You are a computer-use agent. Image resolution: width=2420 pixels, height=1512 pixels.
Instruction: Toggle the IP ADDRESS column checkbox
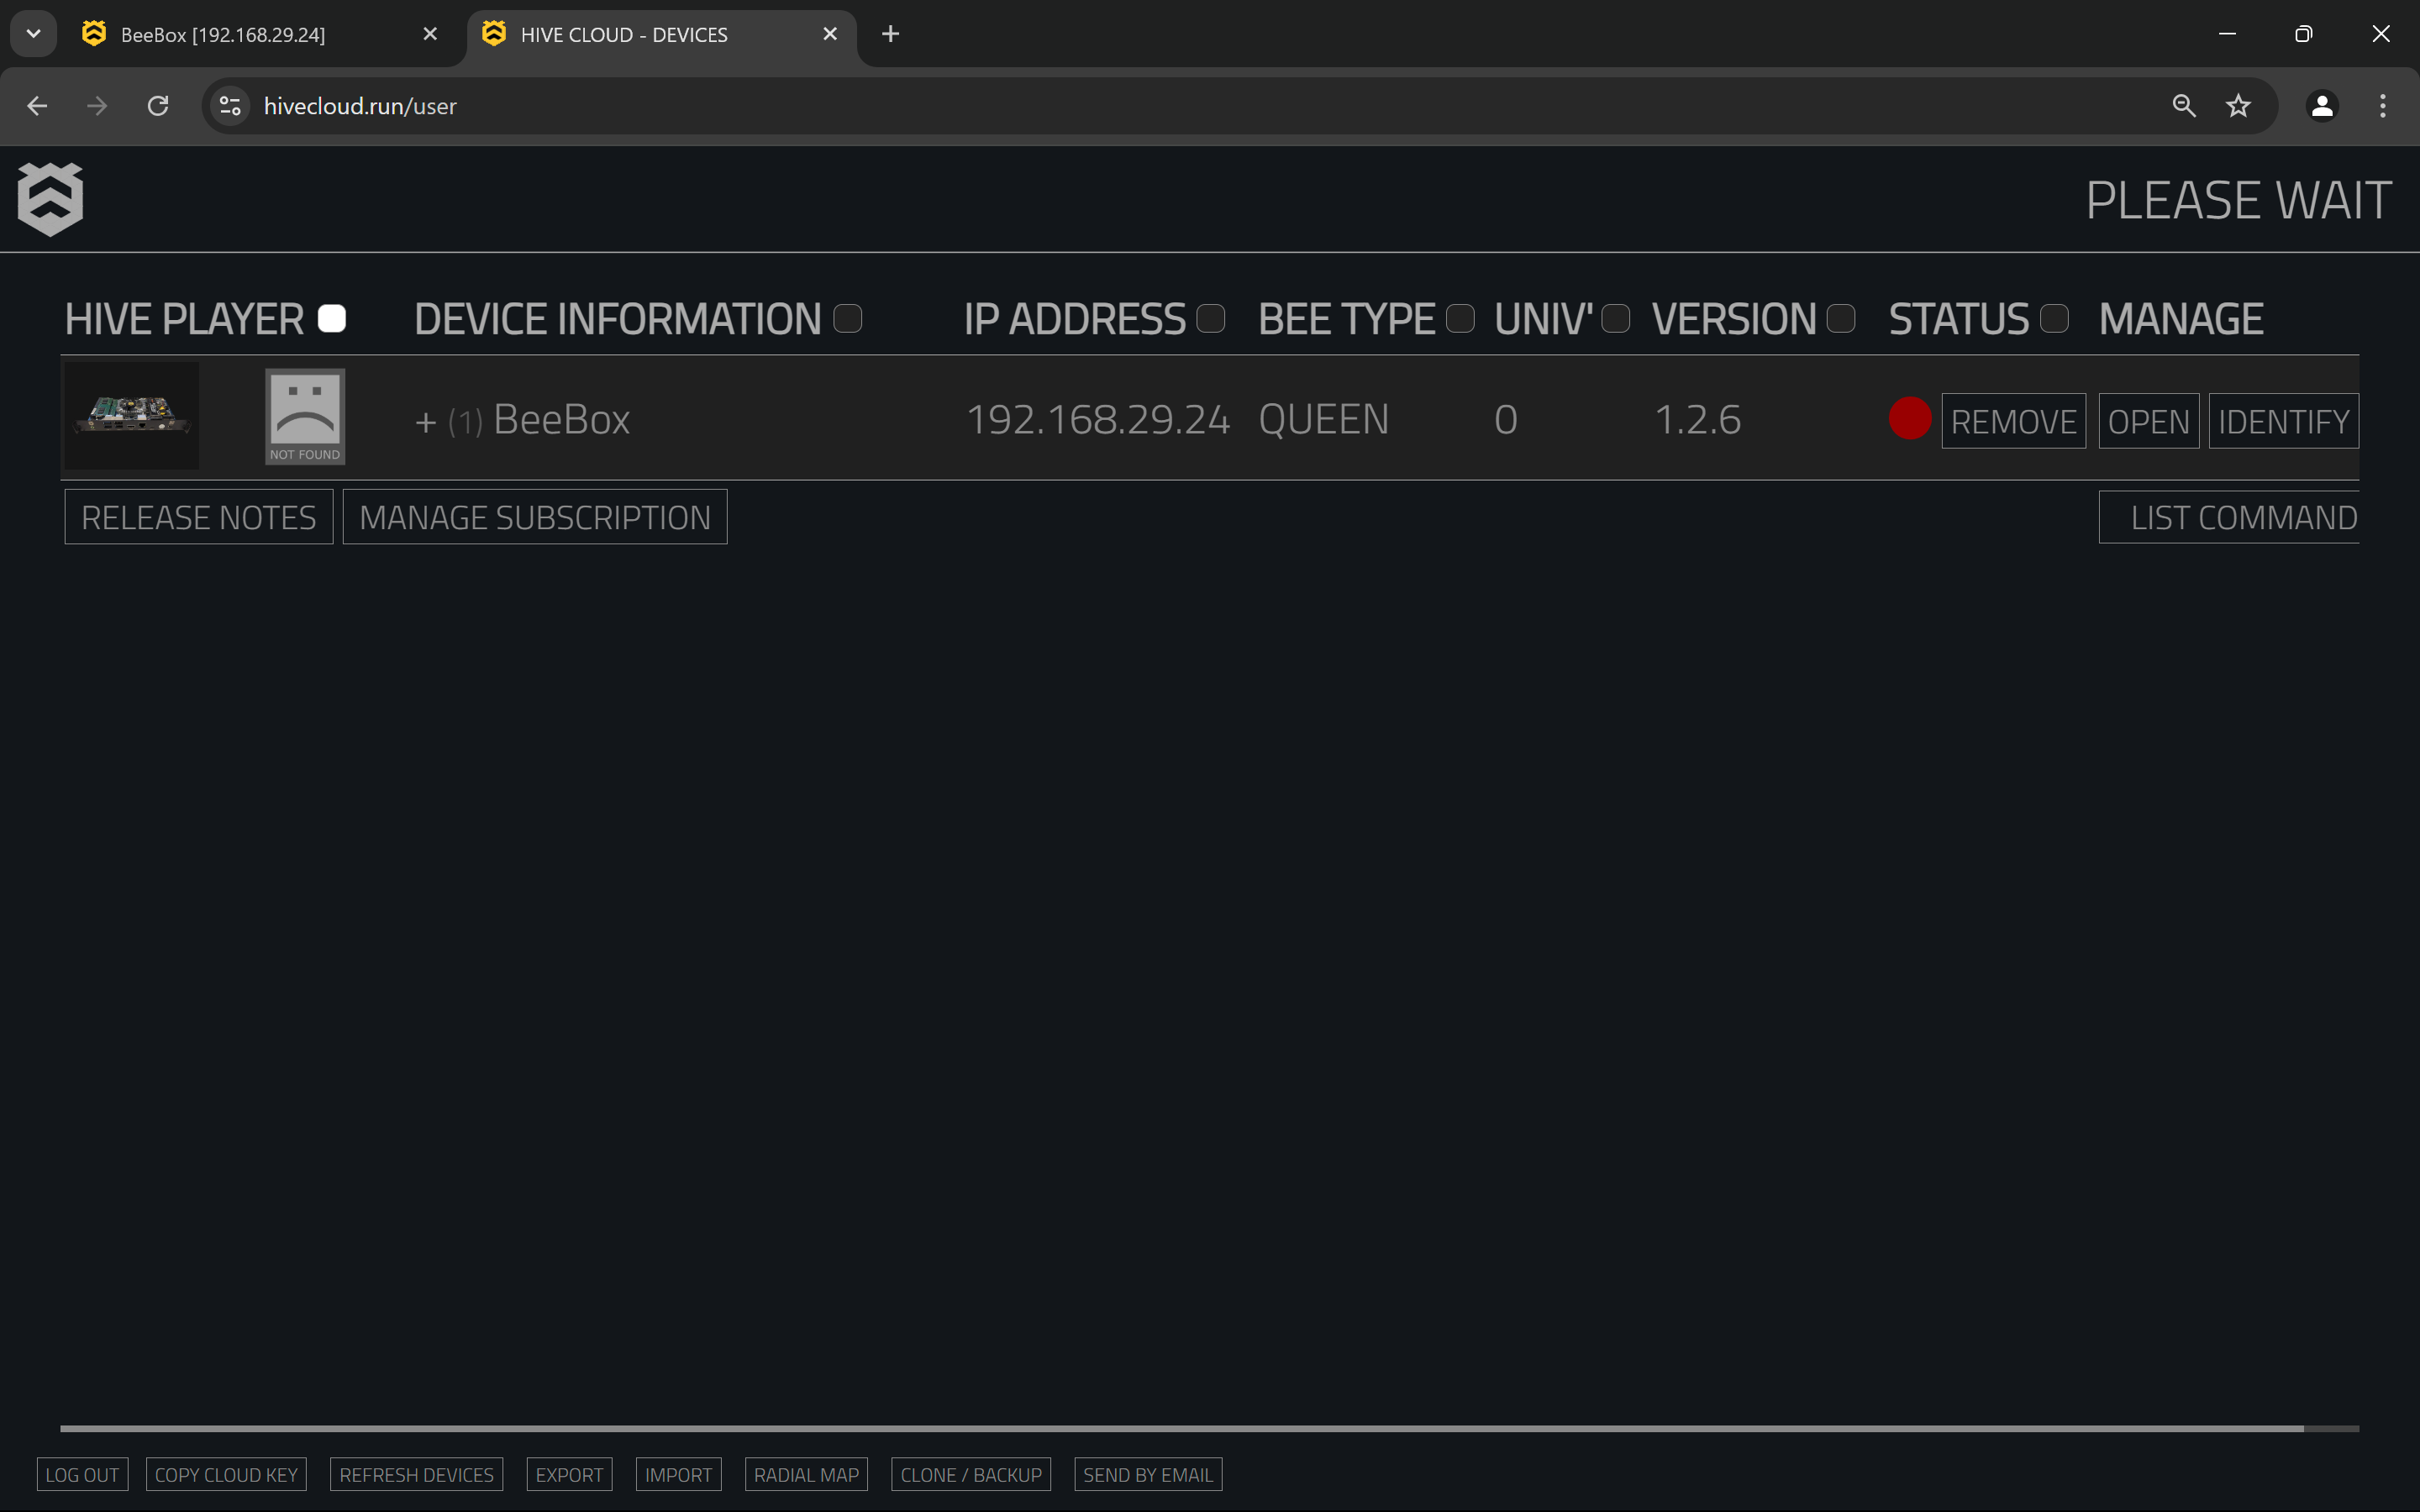click(x=1211, y=319)
